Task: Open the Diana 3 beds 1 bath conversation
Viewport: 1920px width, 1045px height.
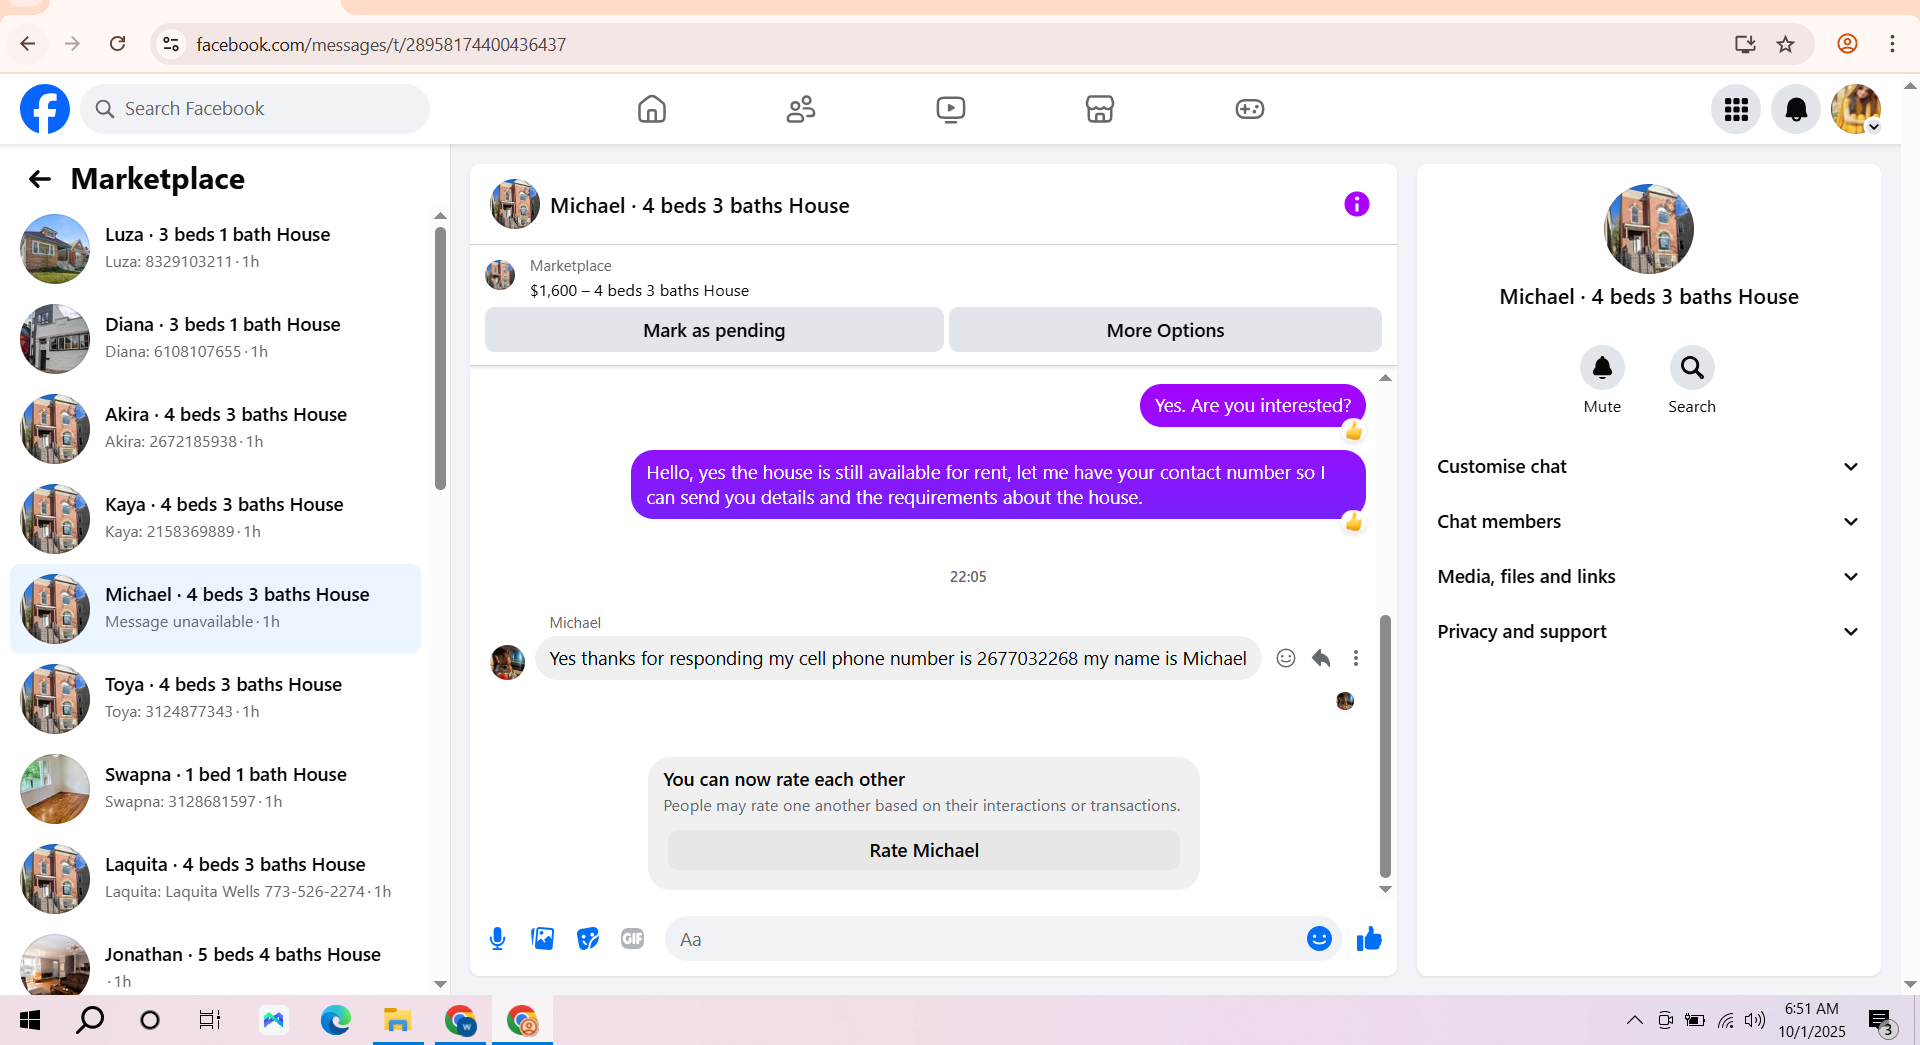Action: point(215,339)
